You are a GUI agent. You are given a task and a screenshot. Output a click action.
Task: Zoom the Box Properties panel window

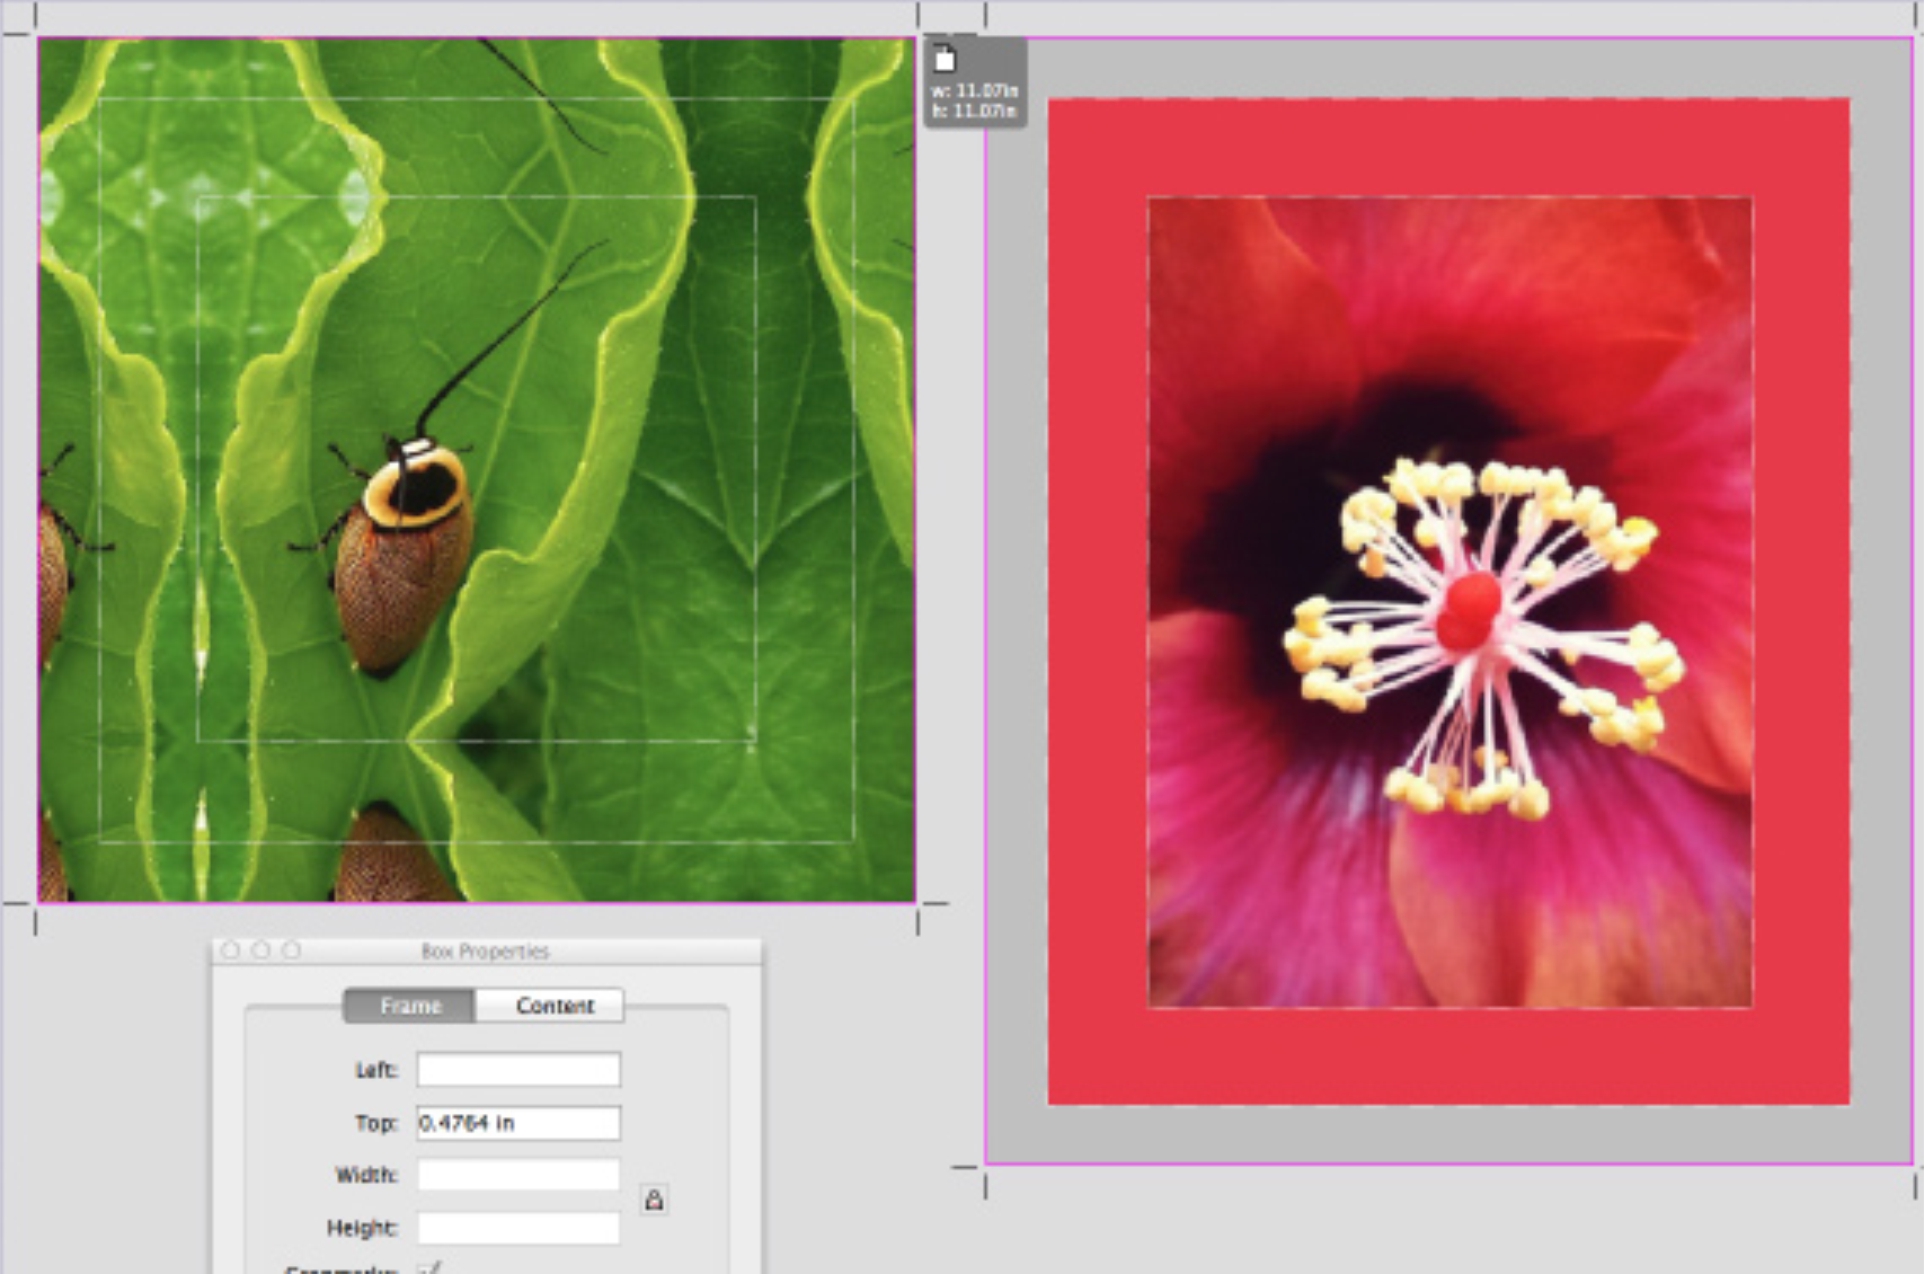(291, 950)
